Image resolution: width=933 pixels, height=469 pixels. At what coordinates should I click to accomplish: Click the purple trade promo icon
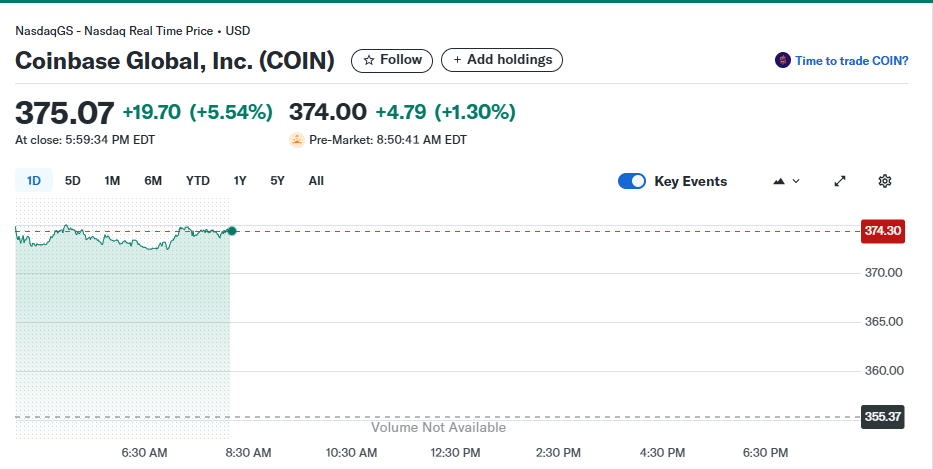(x=782, y=60)
